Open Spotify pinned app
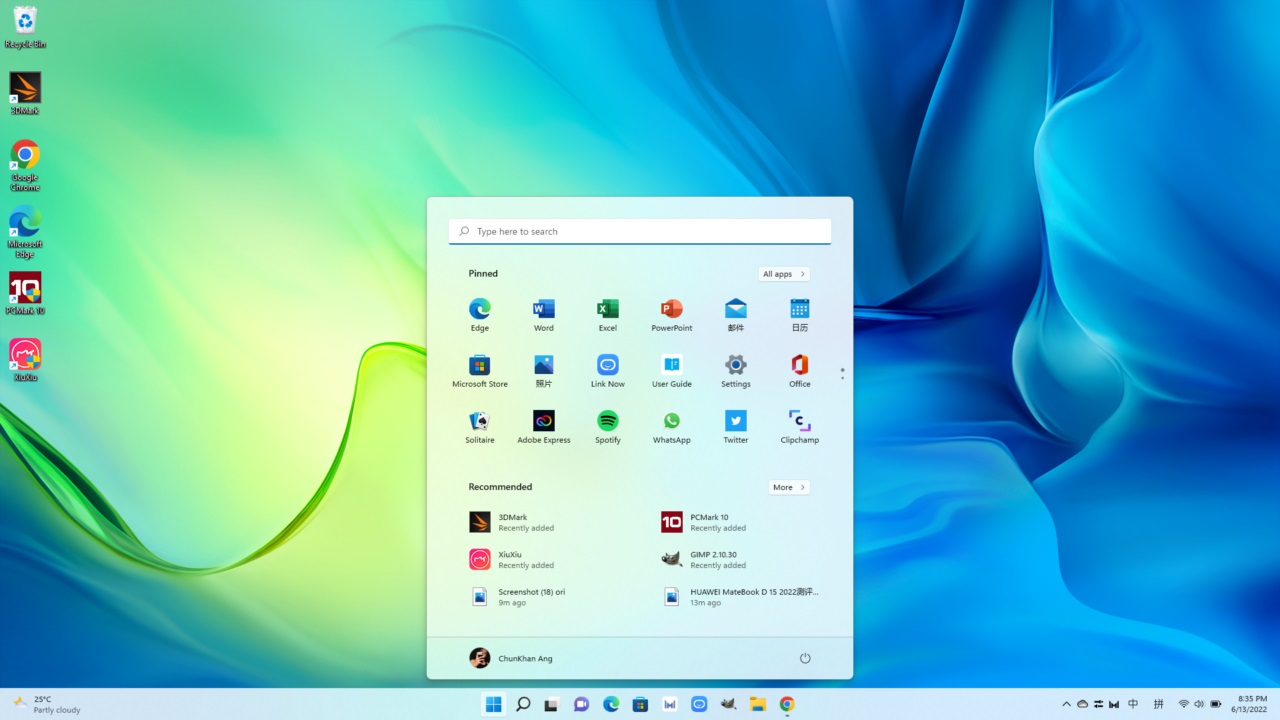Image resolution: width=1280 pixels, height=720 pixels. [608, 426]
